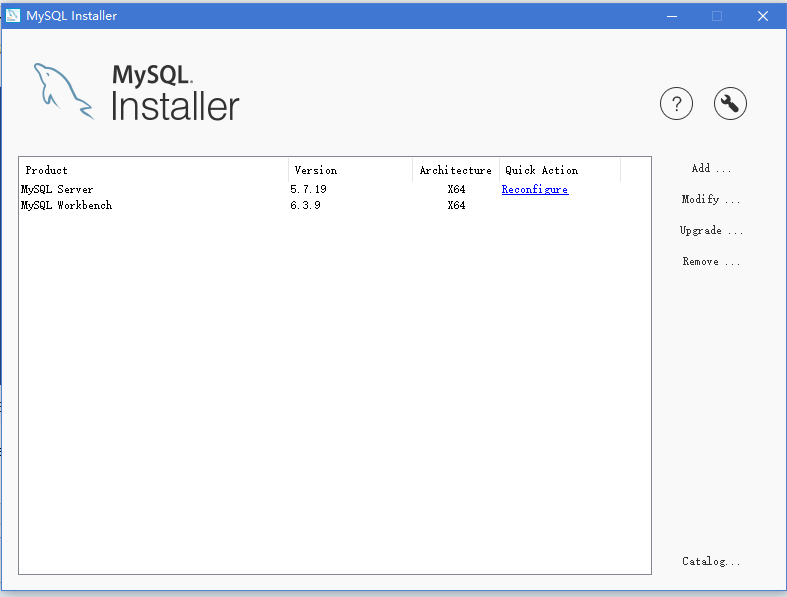Screen dimensions: 787x597
Task: Sort by the Version column header
Action: pyautogui.click(x=350, y=170)
